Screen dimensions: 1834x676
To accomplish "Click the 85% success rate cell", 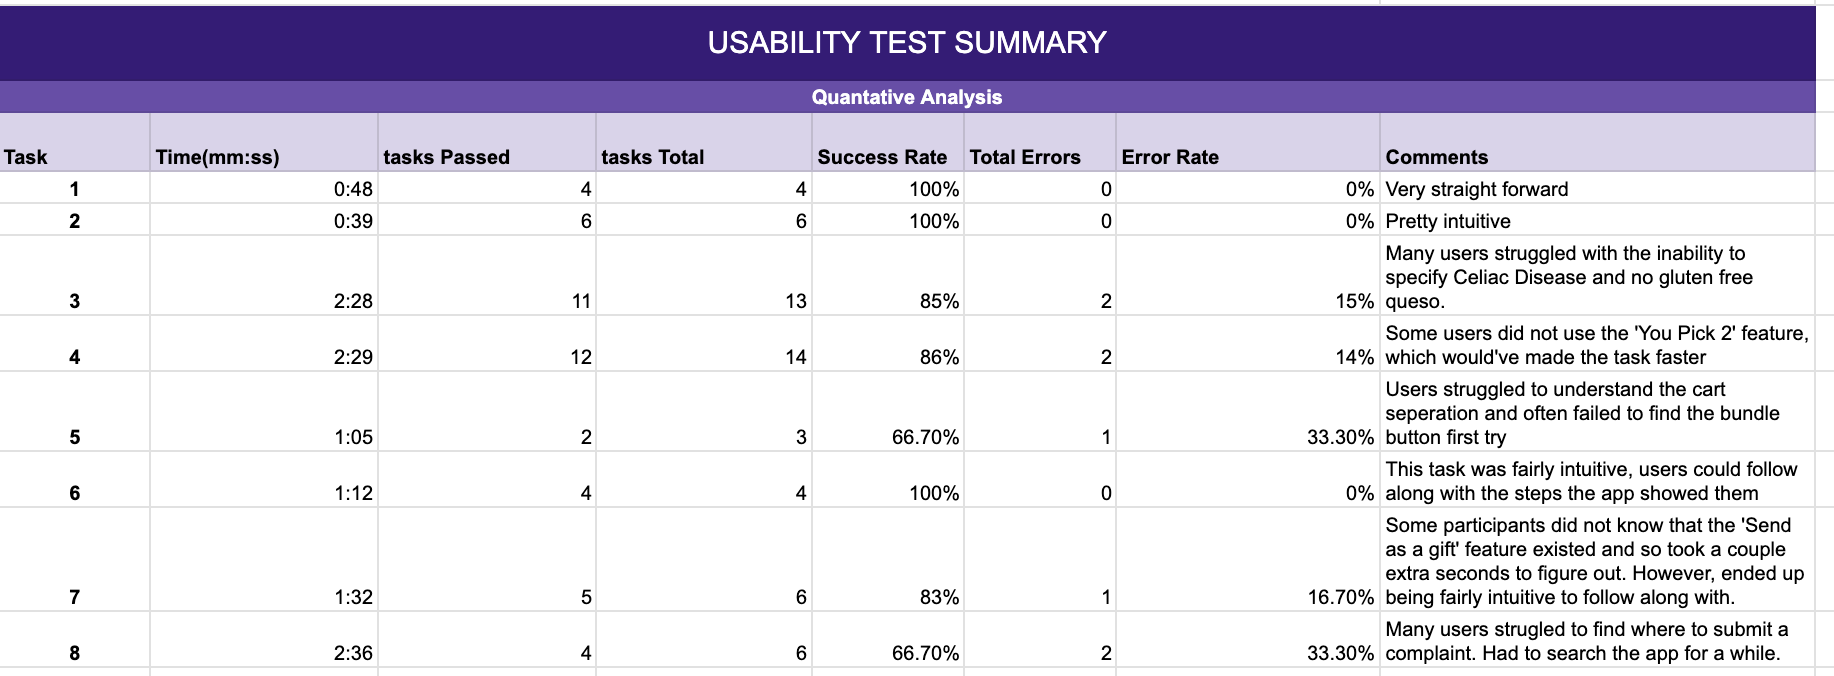I will click(888, 276).
